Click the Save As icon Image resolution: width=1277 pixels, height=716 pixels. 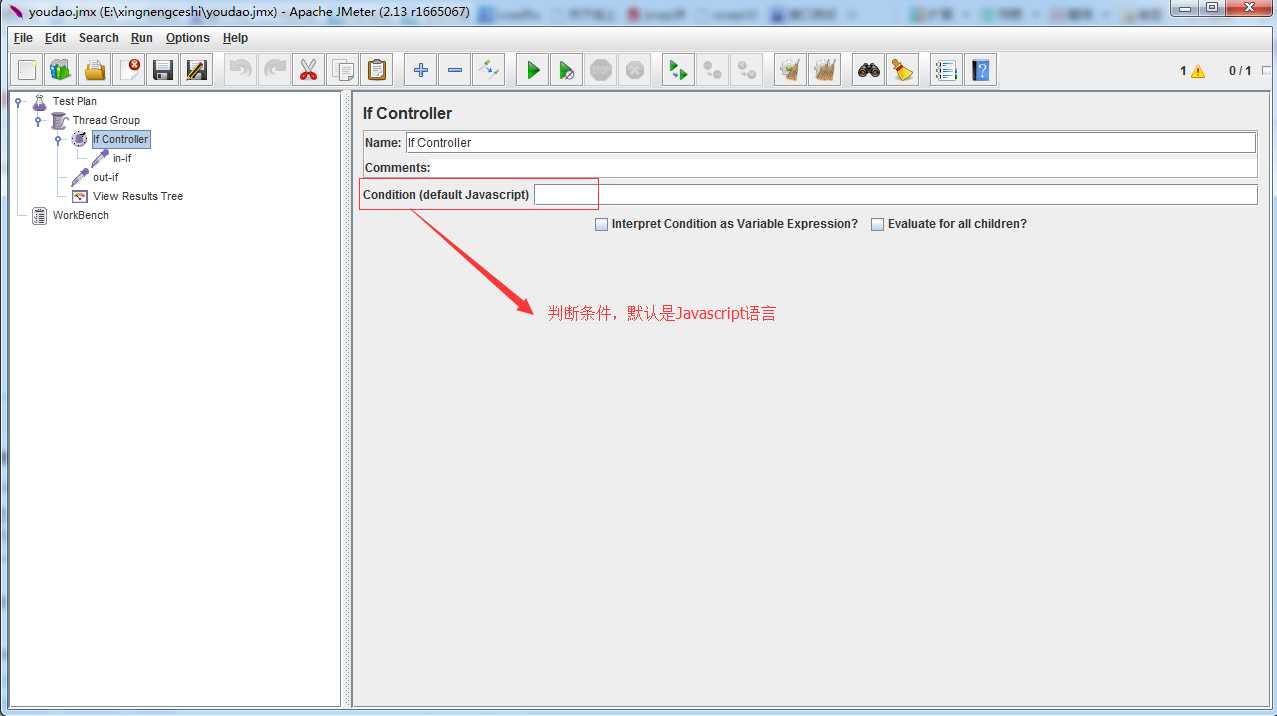tap(197, 70)
